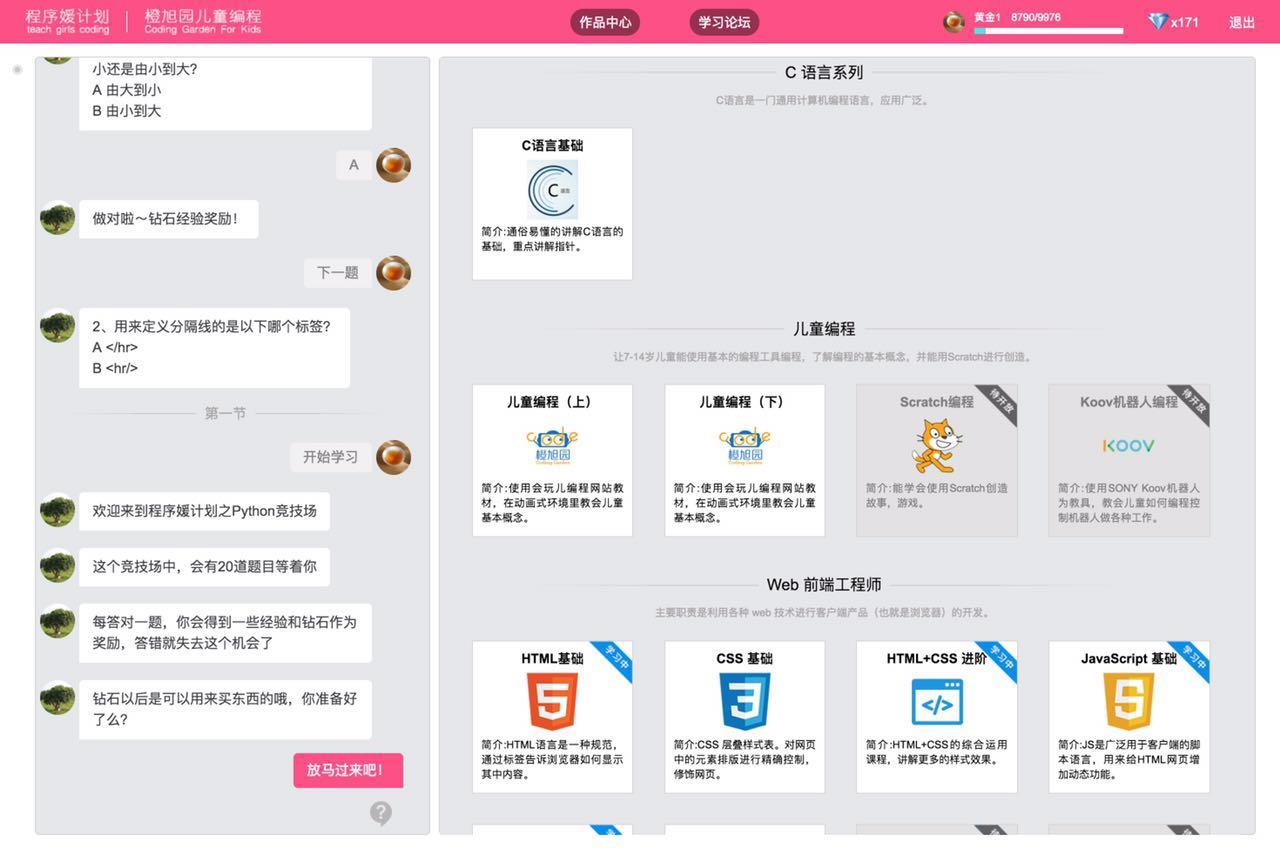Click the JavaScript shield icon

pyautogui.click(x=1129, y=701)
